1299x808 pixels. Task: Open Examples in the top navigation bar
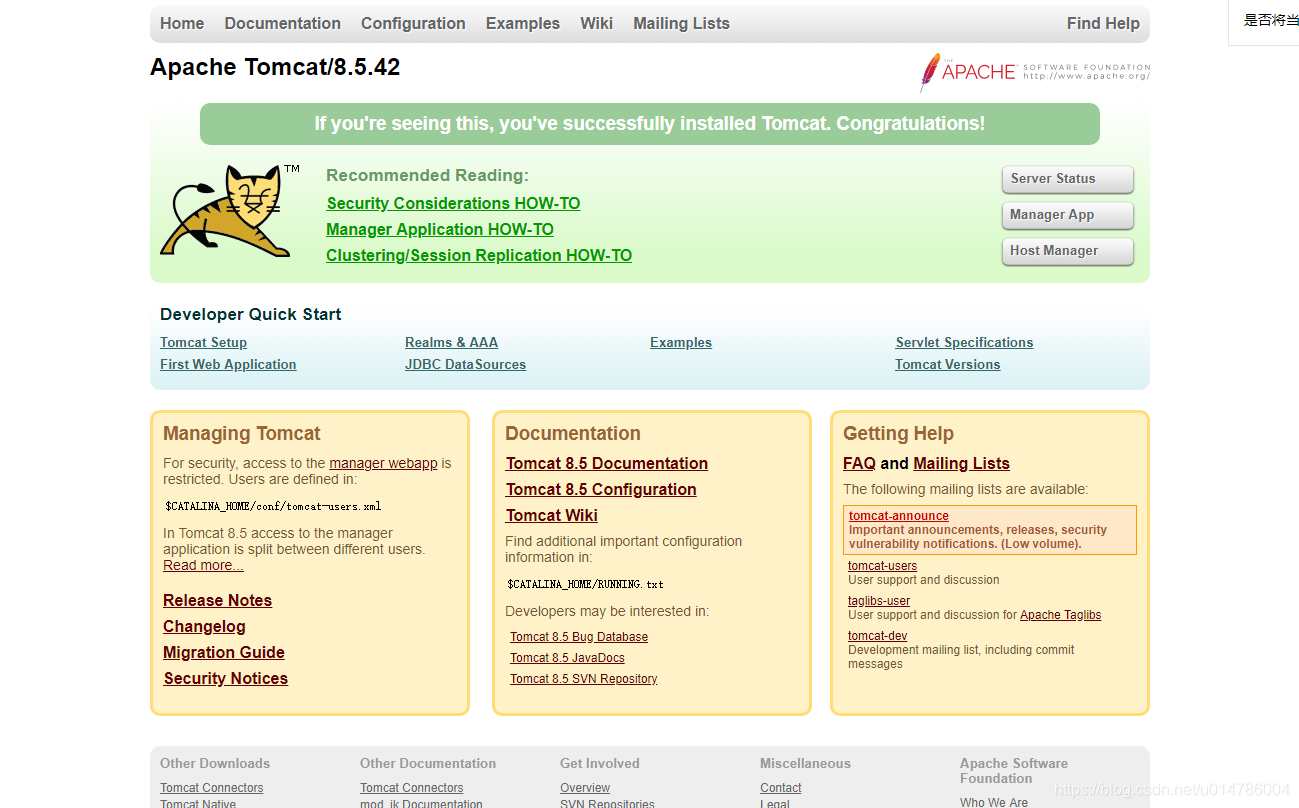click(523, 23)
